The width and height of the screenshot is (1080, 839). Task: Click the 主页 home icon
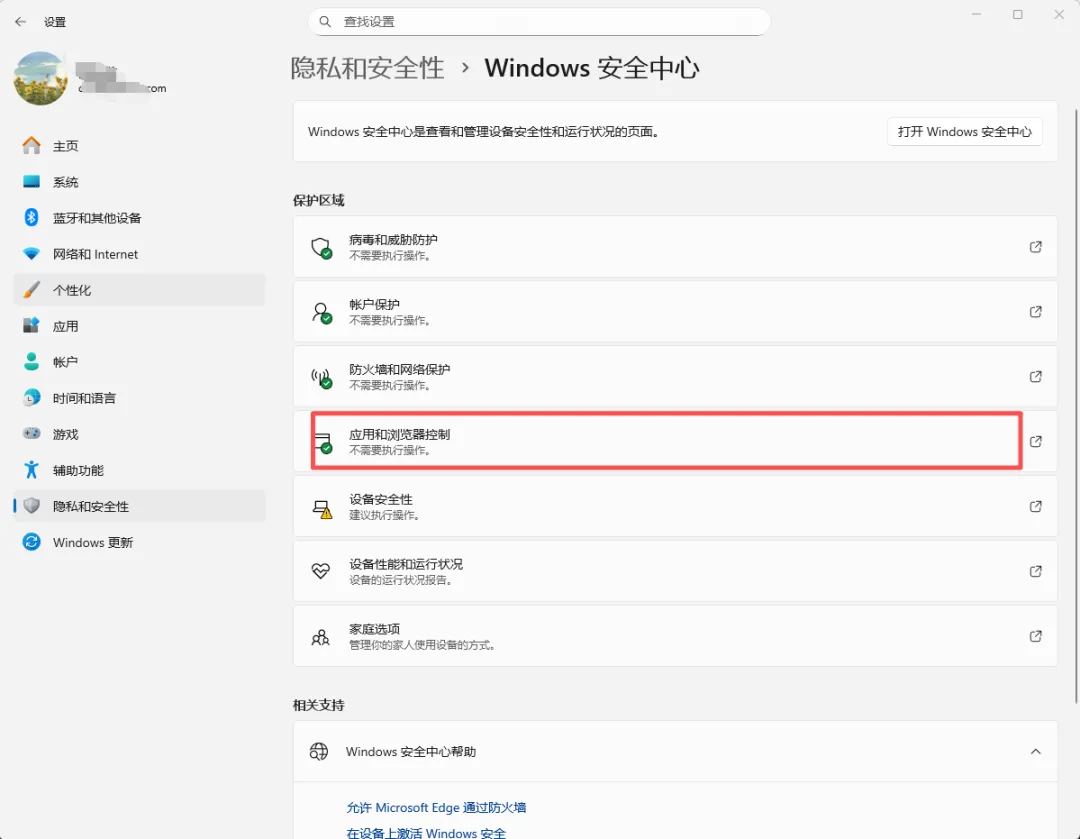(x=31, y=145)
